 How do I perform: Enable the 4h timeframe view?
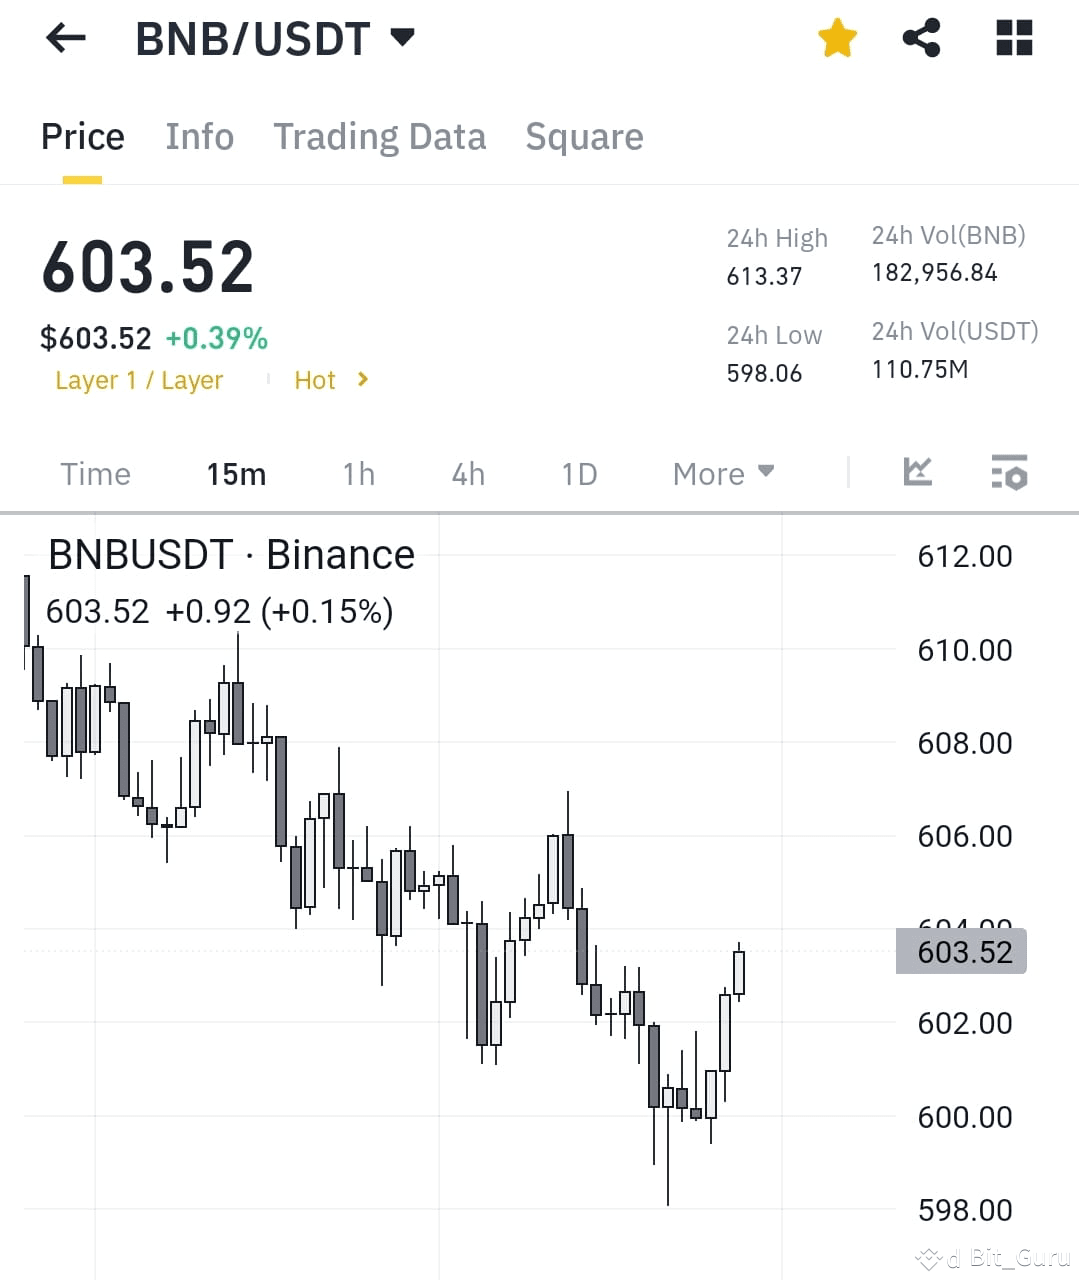467,474
